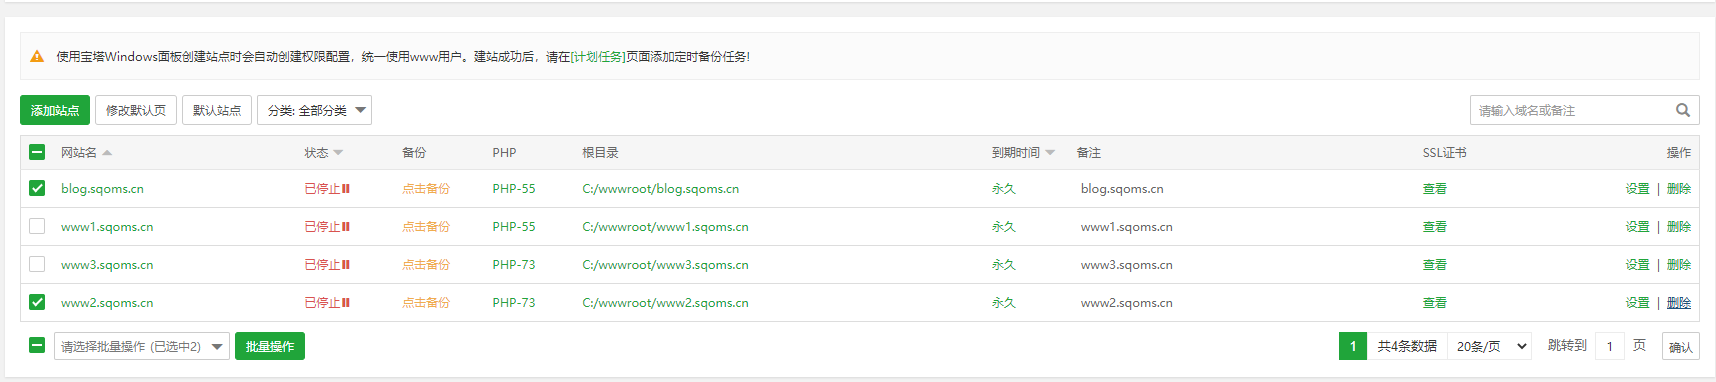Check the www3.sqoms.cn row checkbox
1716x382 pixels.
click(37, 264)
